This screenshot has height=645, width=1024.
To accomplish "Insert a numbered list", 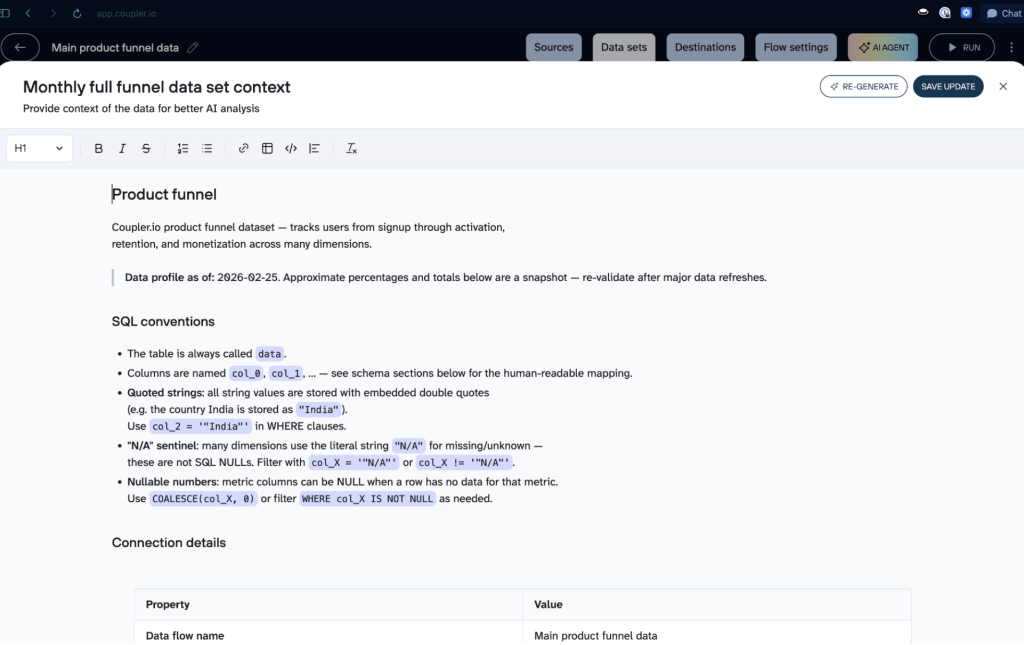I will coord(183,148).
